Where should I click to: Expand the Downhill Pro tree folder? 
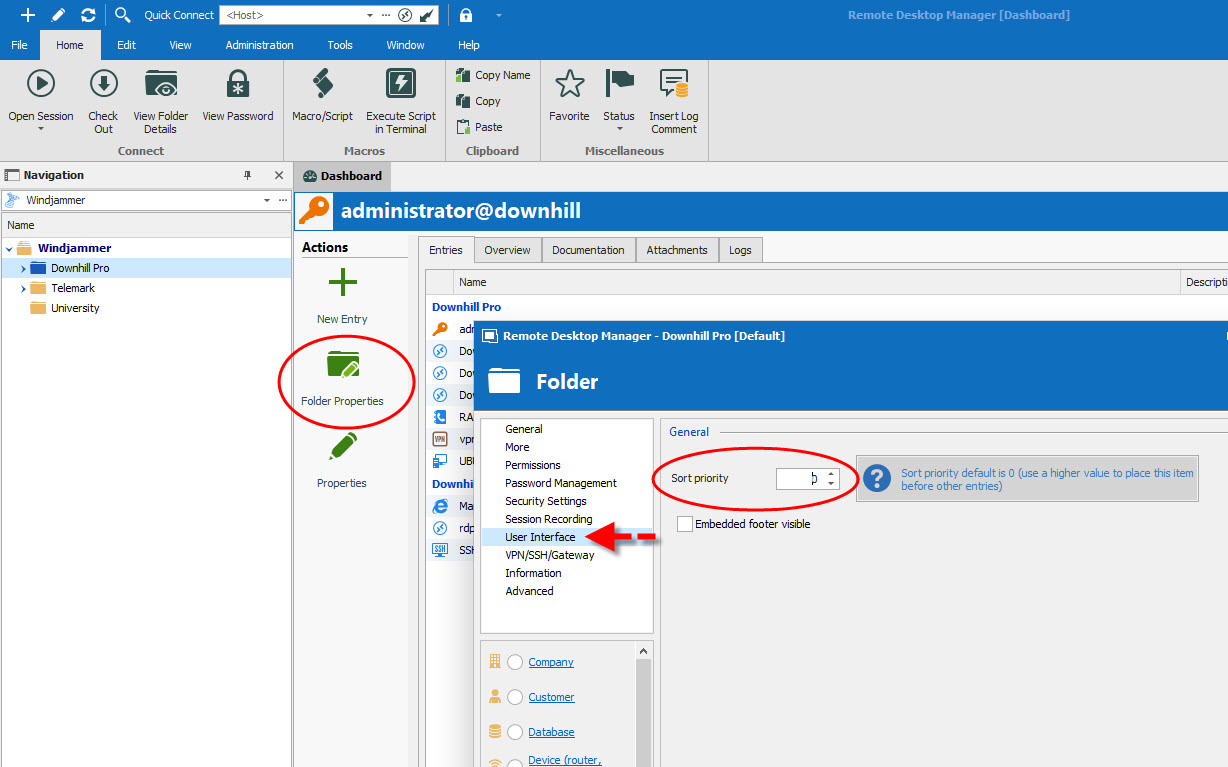pos(23,269)
